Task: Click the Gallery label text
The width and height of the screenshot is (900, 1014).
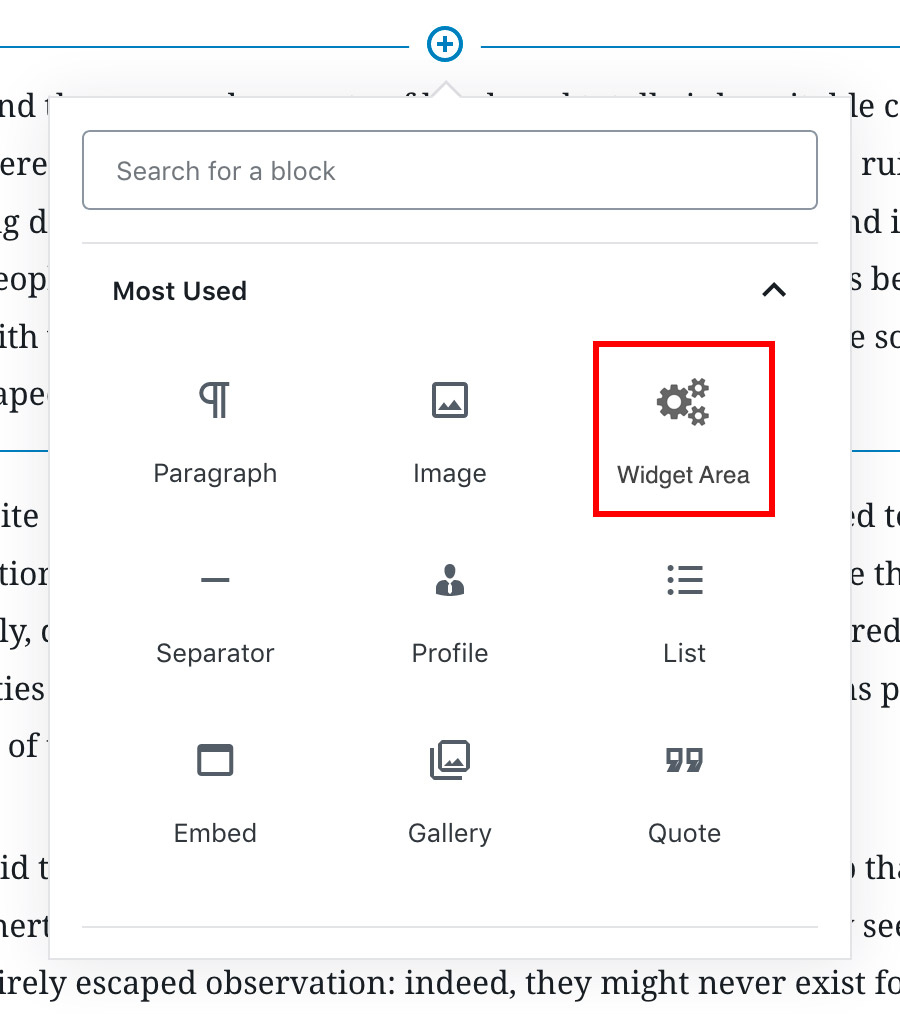Action: tap(450, 834)
